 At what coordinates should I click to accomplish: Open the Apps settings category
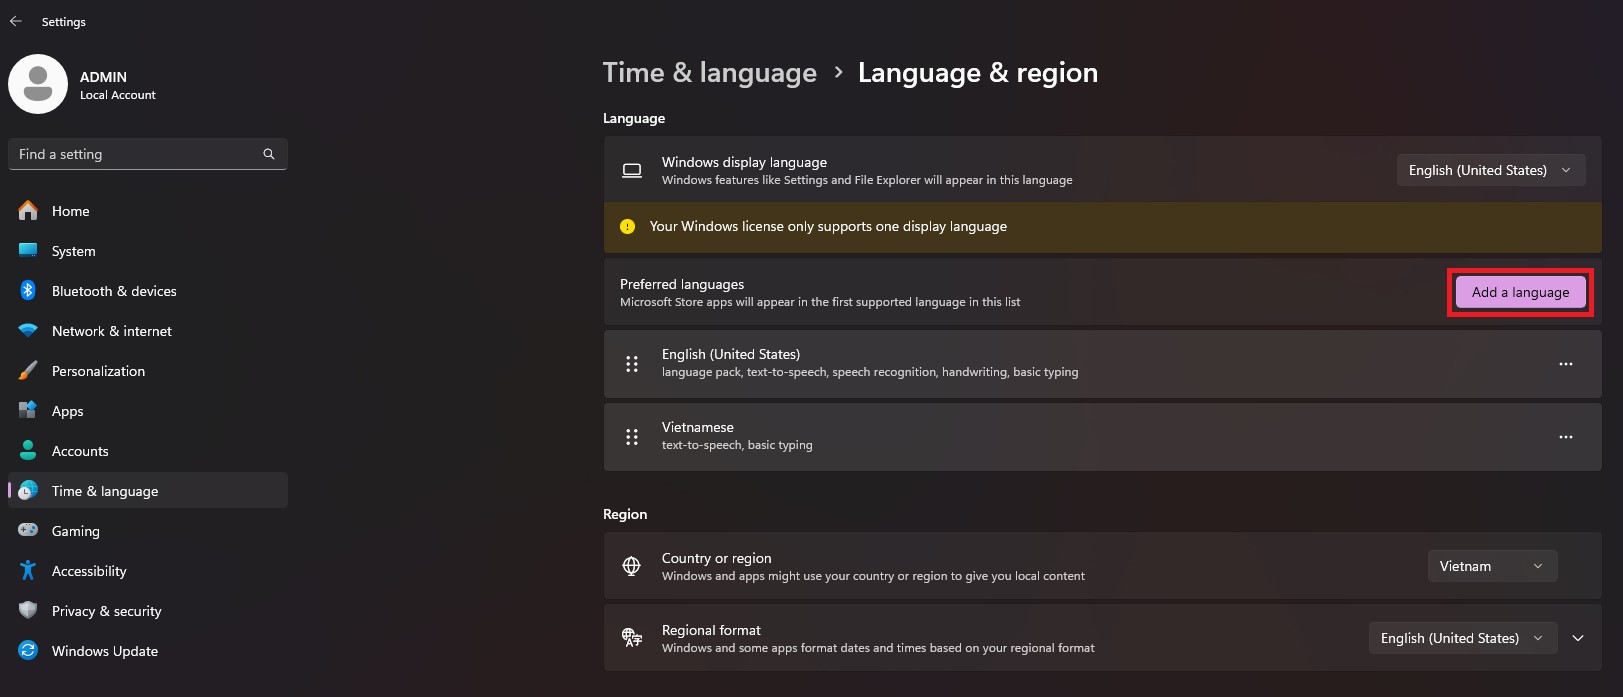(x=148, y=411)
